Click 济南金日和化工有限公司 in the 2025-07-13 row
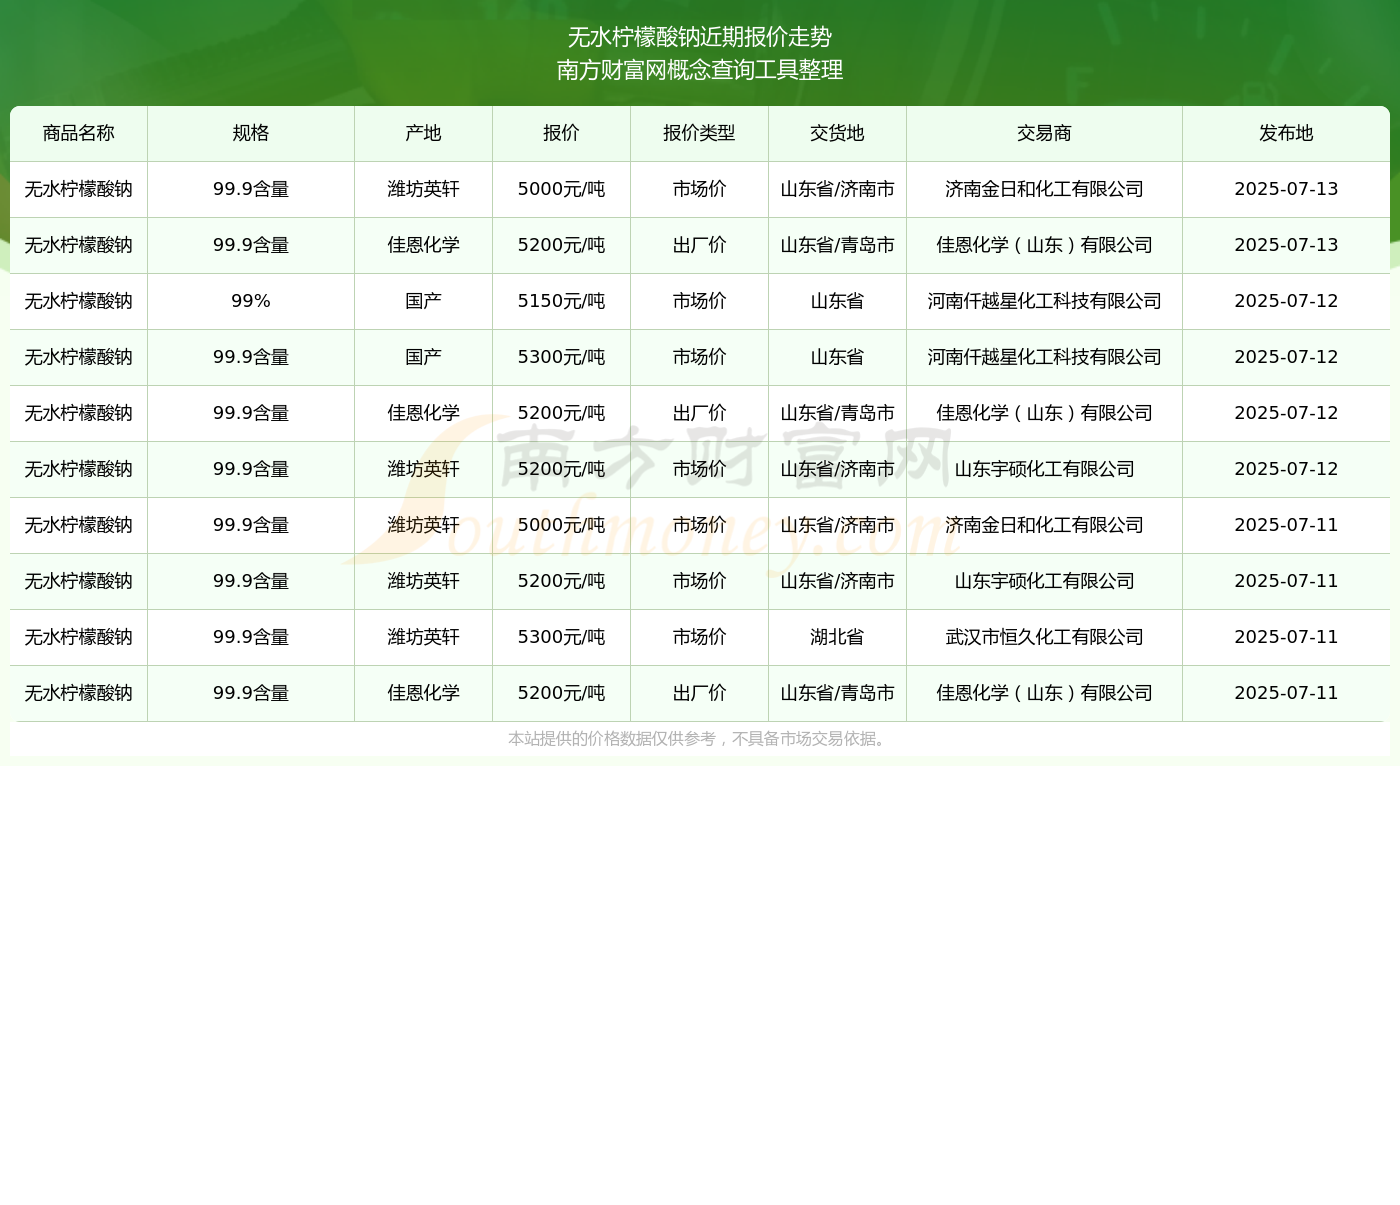The height and width of the screenshot is (1205, 1400). [1045, 189]
